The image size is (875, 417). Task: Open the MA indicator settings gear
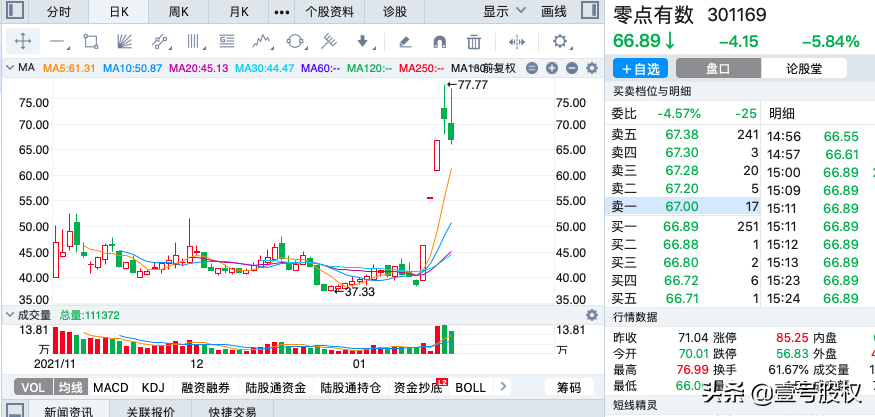click(592, 69)
